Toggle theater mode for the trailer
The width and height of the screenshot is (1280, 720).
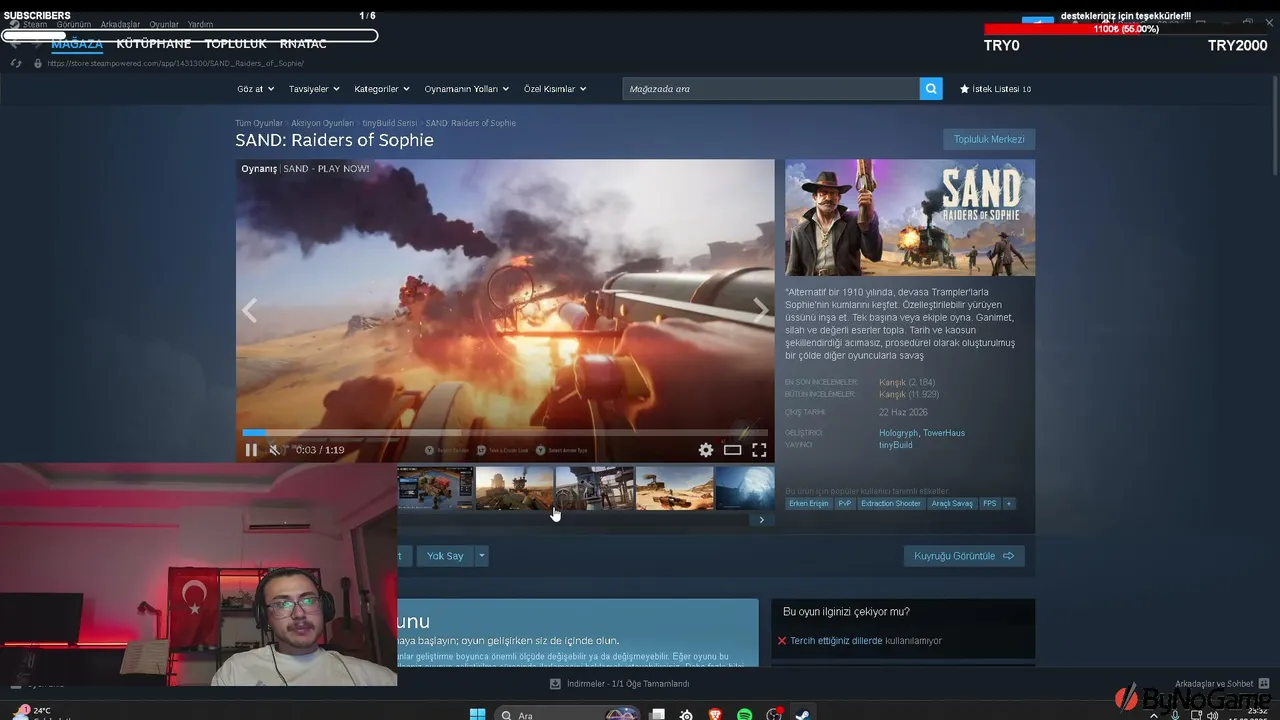[732, 450]
